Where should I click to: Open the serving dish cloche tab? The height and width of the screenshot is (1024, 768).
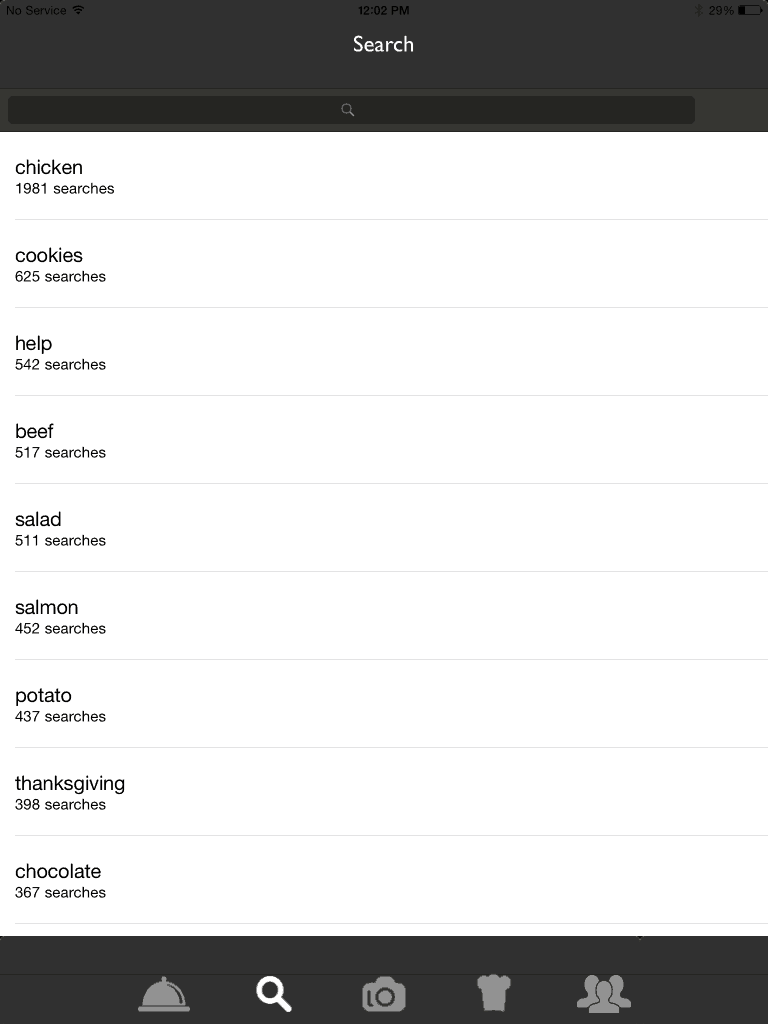click(163, 995)
